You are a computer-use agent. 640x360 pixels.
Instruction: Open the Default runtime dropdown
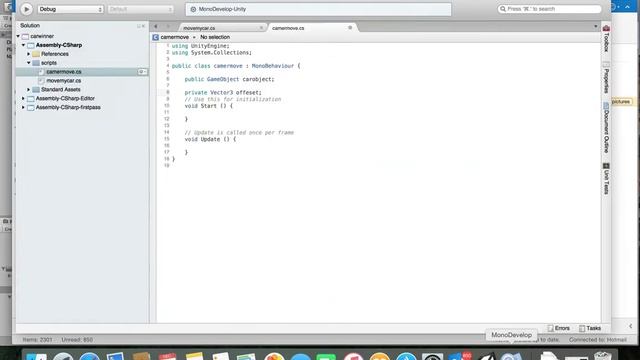pyautogui.click(x=141, y=9)
